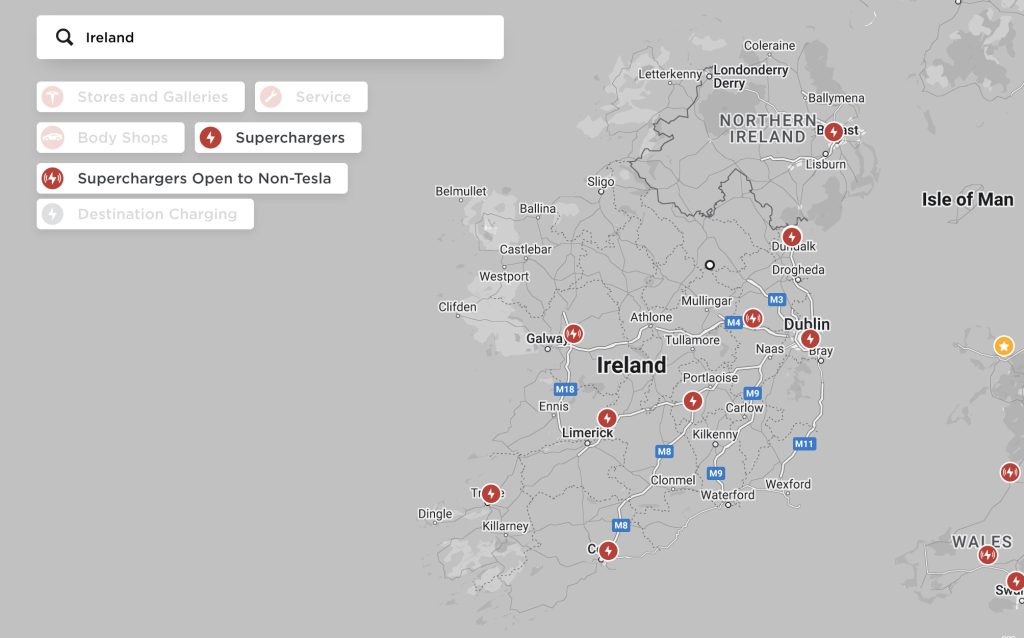1024x638 pixels.
Task: Click the Swansea Supercharger pin
Action: tap(1016, 581)
